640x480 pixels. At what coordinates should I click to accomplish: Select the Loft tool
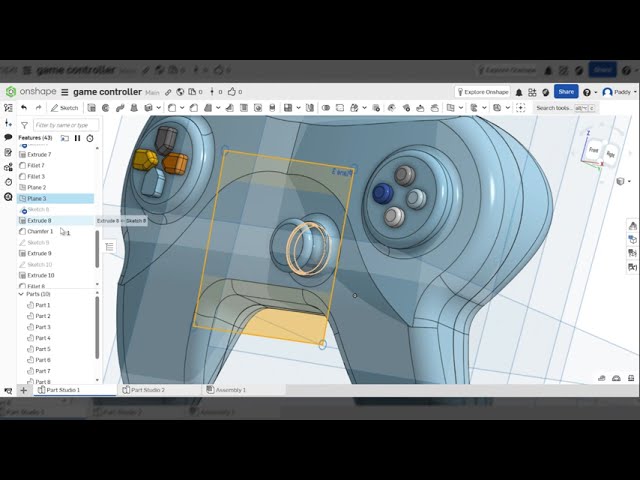click(x=134, y=108)
